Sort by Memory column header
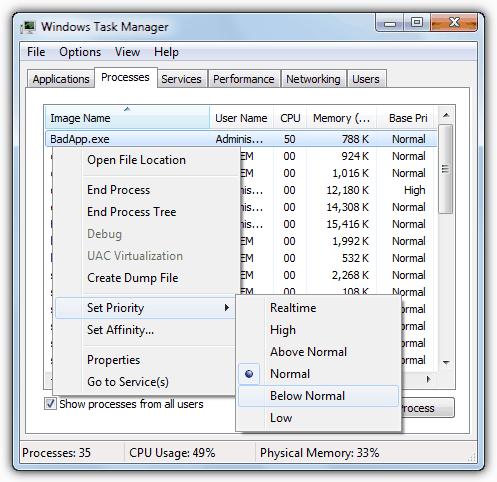 pyautogui.click(x=341, y=118)
